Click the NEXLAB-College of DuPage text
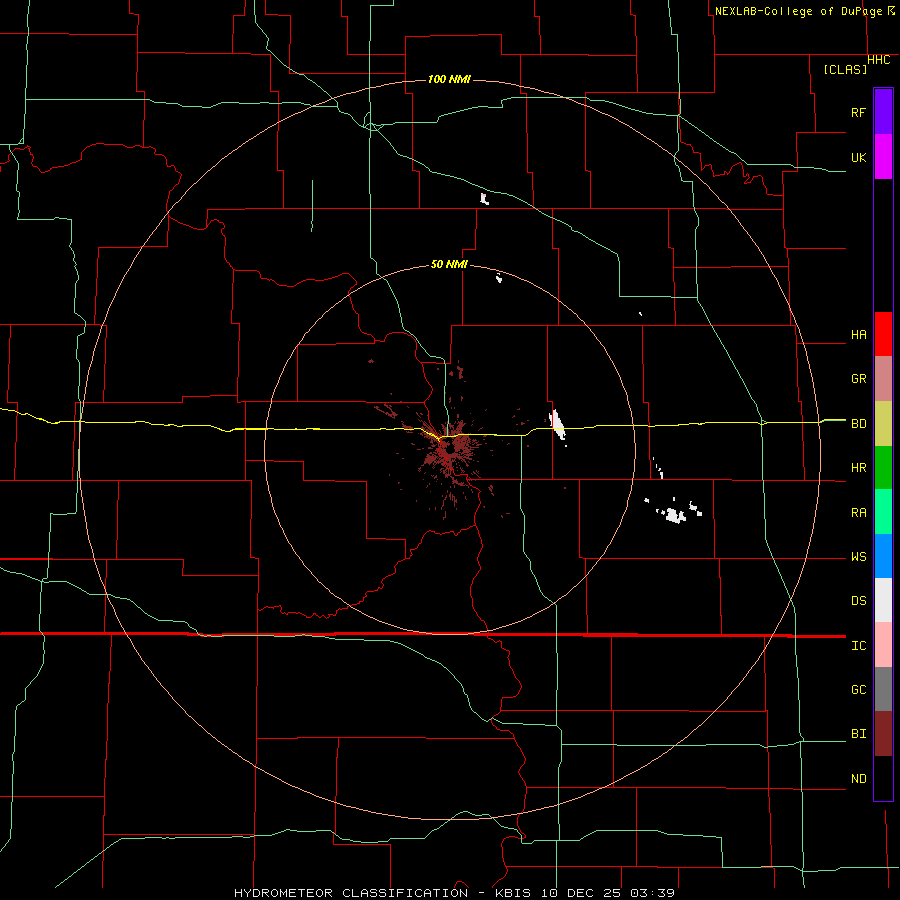Viewport: 900px width, 900px height. coord(798,11)
